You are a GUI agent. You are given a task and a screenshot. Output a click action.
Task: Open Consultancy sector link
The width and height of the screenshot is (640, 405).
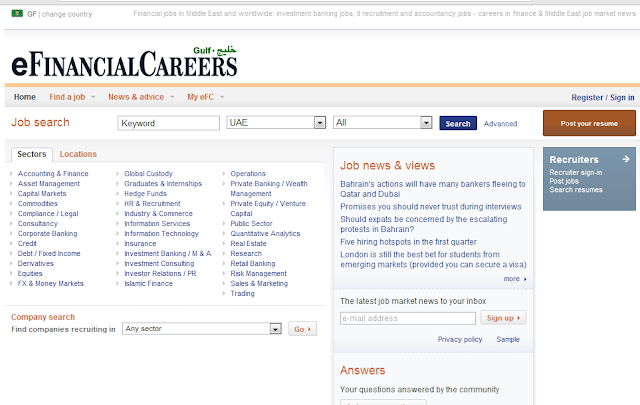tap(38, 223)
